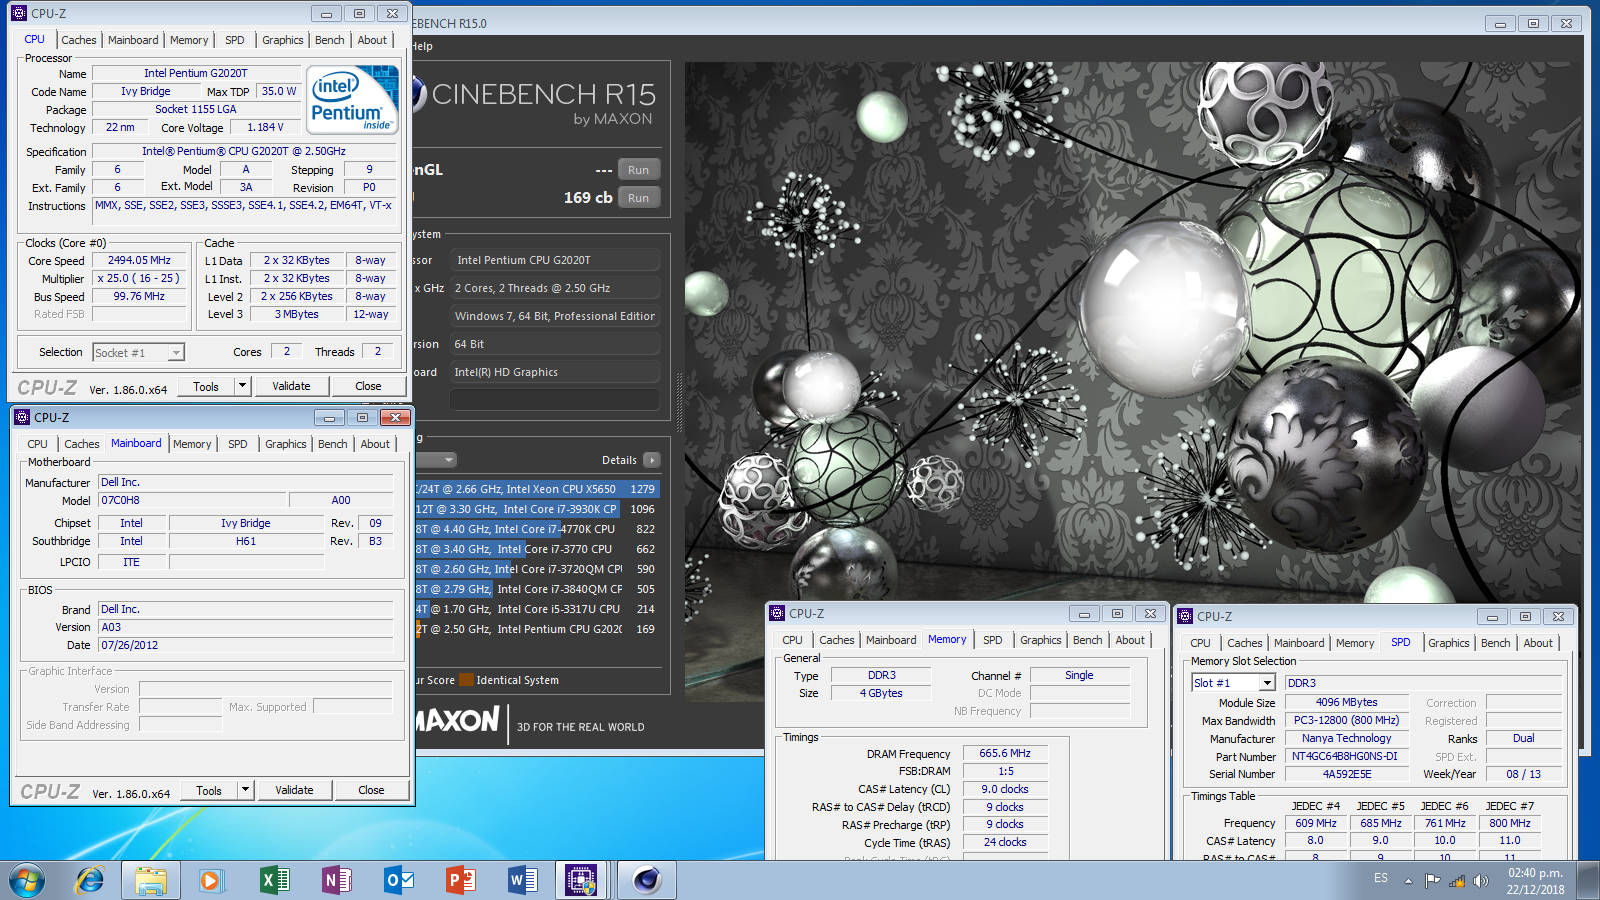Click the Intel Pentium inside logo
1600x900 pixels.
point(352,99)
